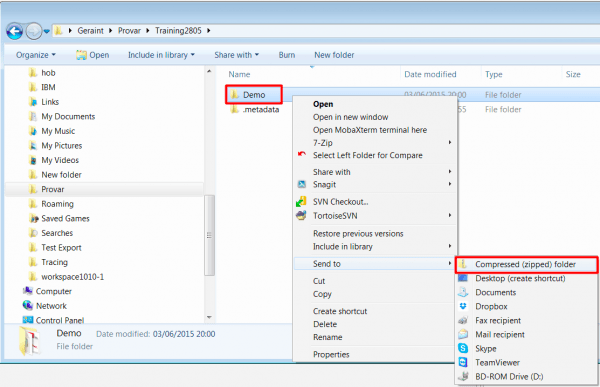
Task: Open the Send to submenu
Action: 375,263
